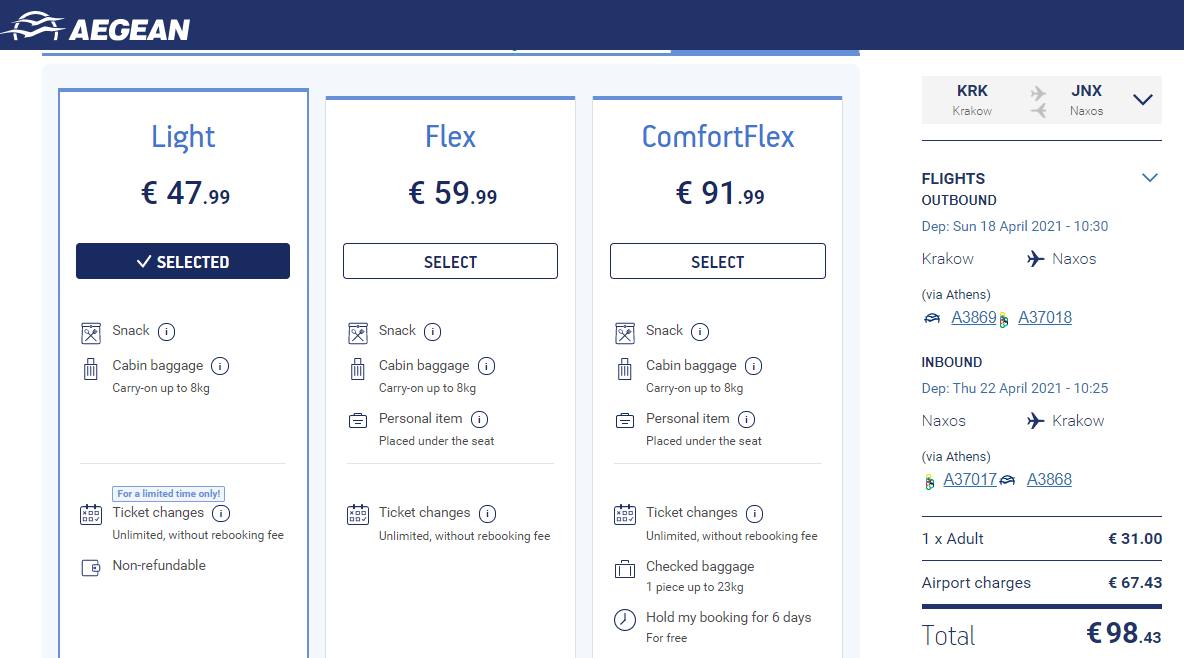Click the ComfortFlex fare card title
Image resolution: width=1184 pixels, height=658 pixels.
tap(717, 137)
